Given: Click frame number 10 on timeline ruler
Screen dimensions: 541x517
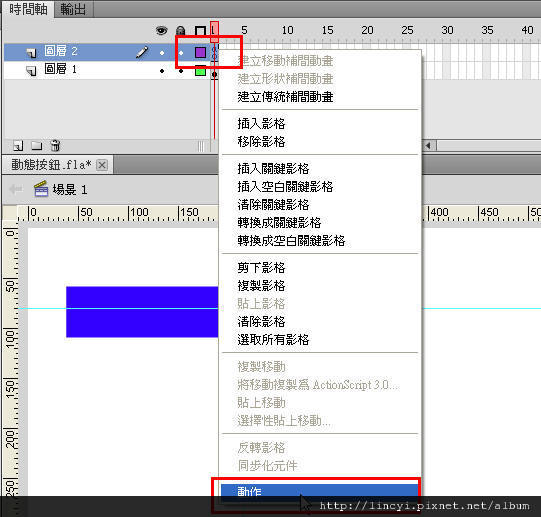Looking at the screenshot, I should tap(287, 30).
